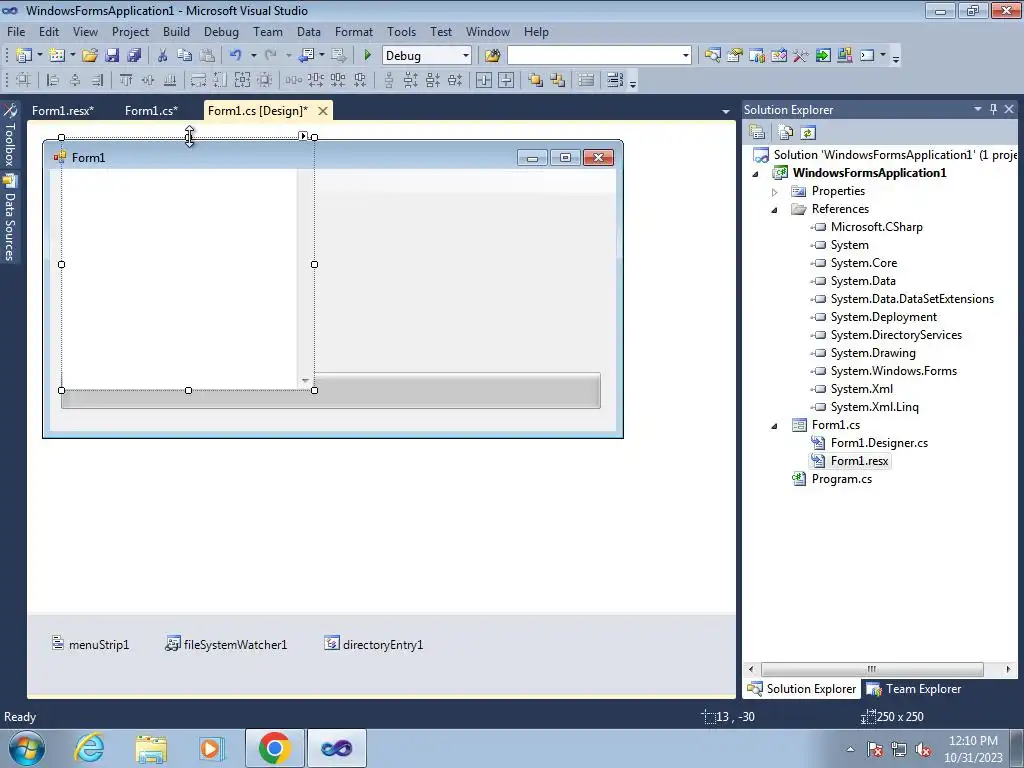Click the Align Tops layout icon
The width and height of the screenshot is (1024, 768).
[125, 80]
